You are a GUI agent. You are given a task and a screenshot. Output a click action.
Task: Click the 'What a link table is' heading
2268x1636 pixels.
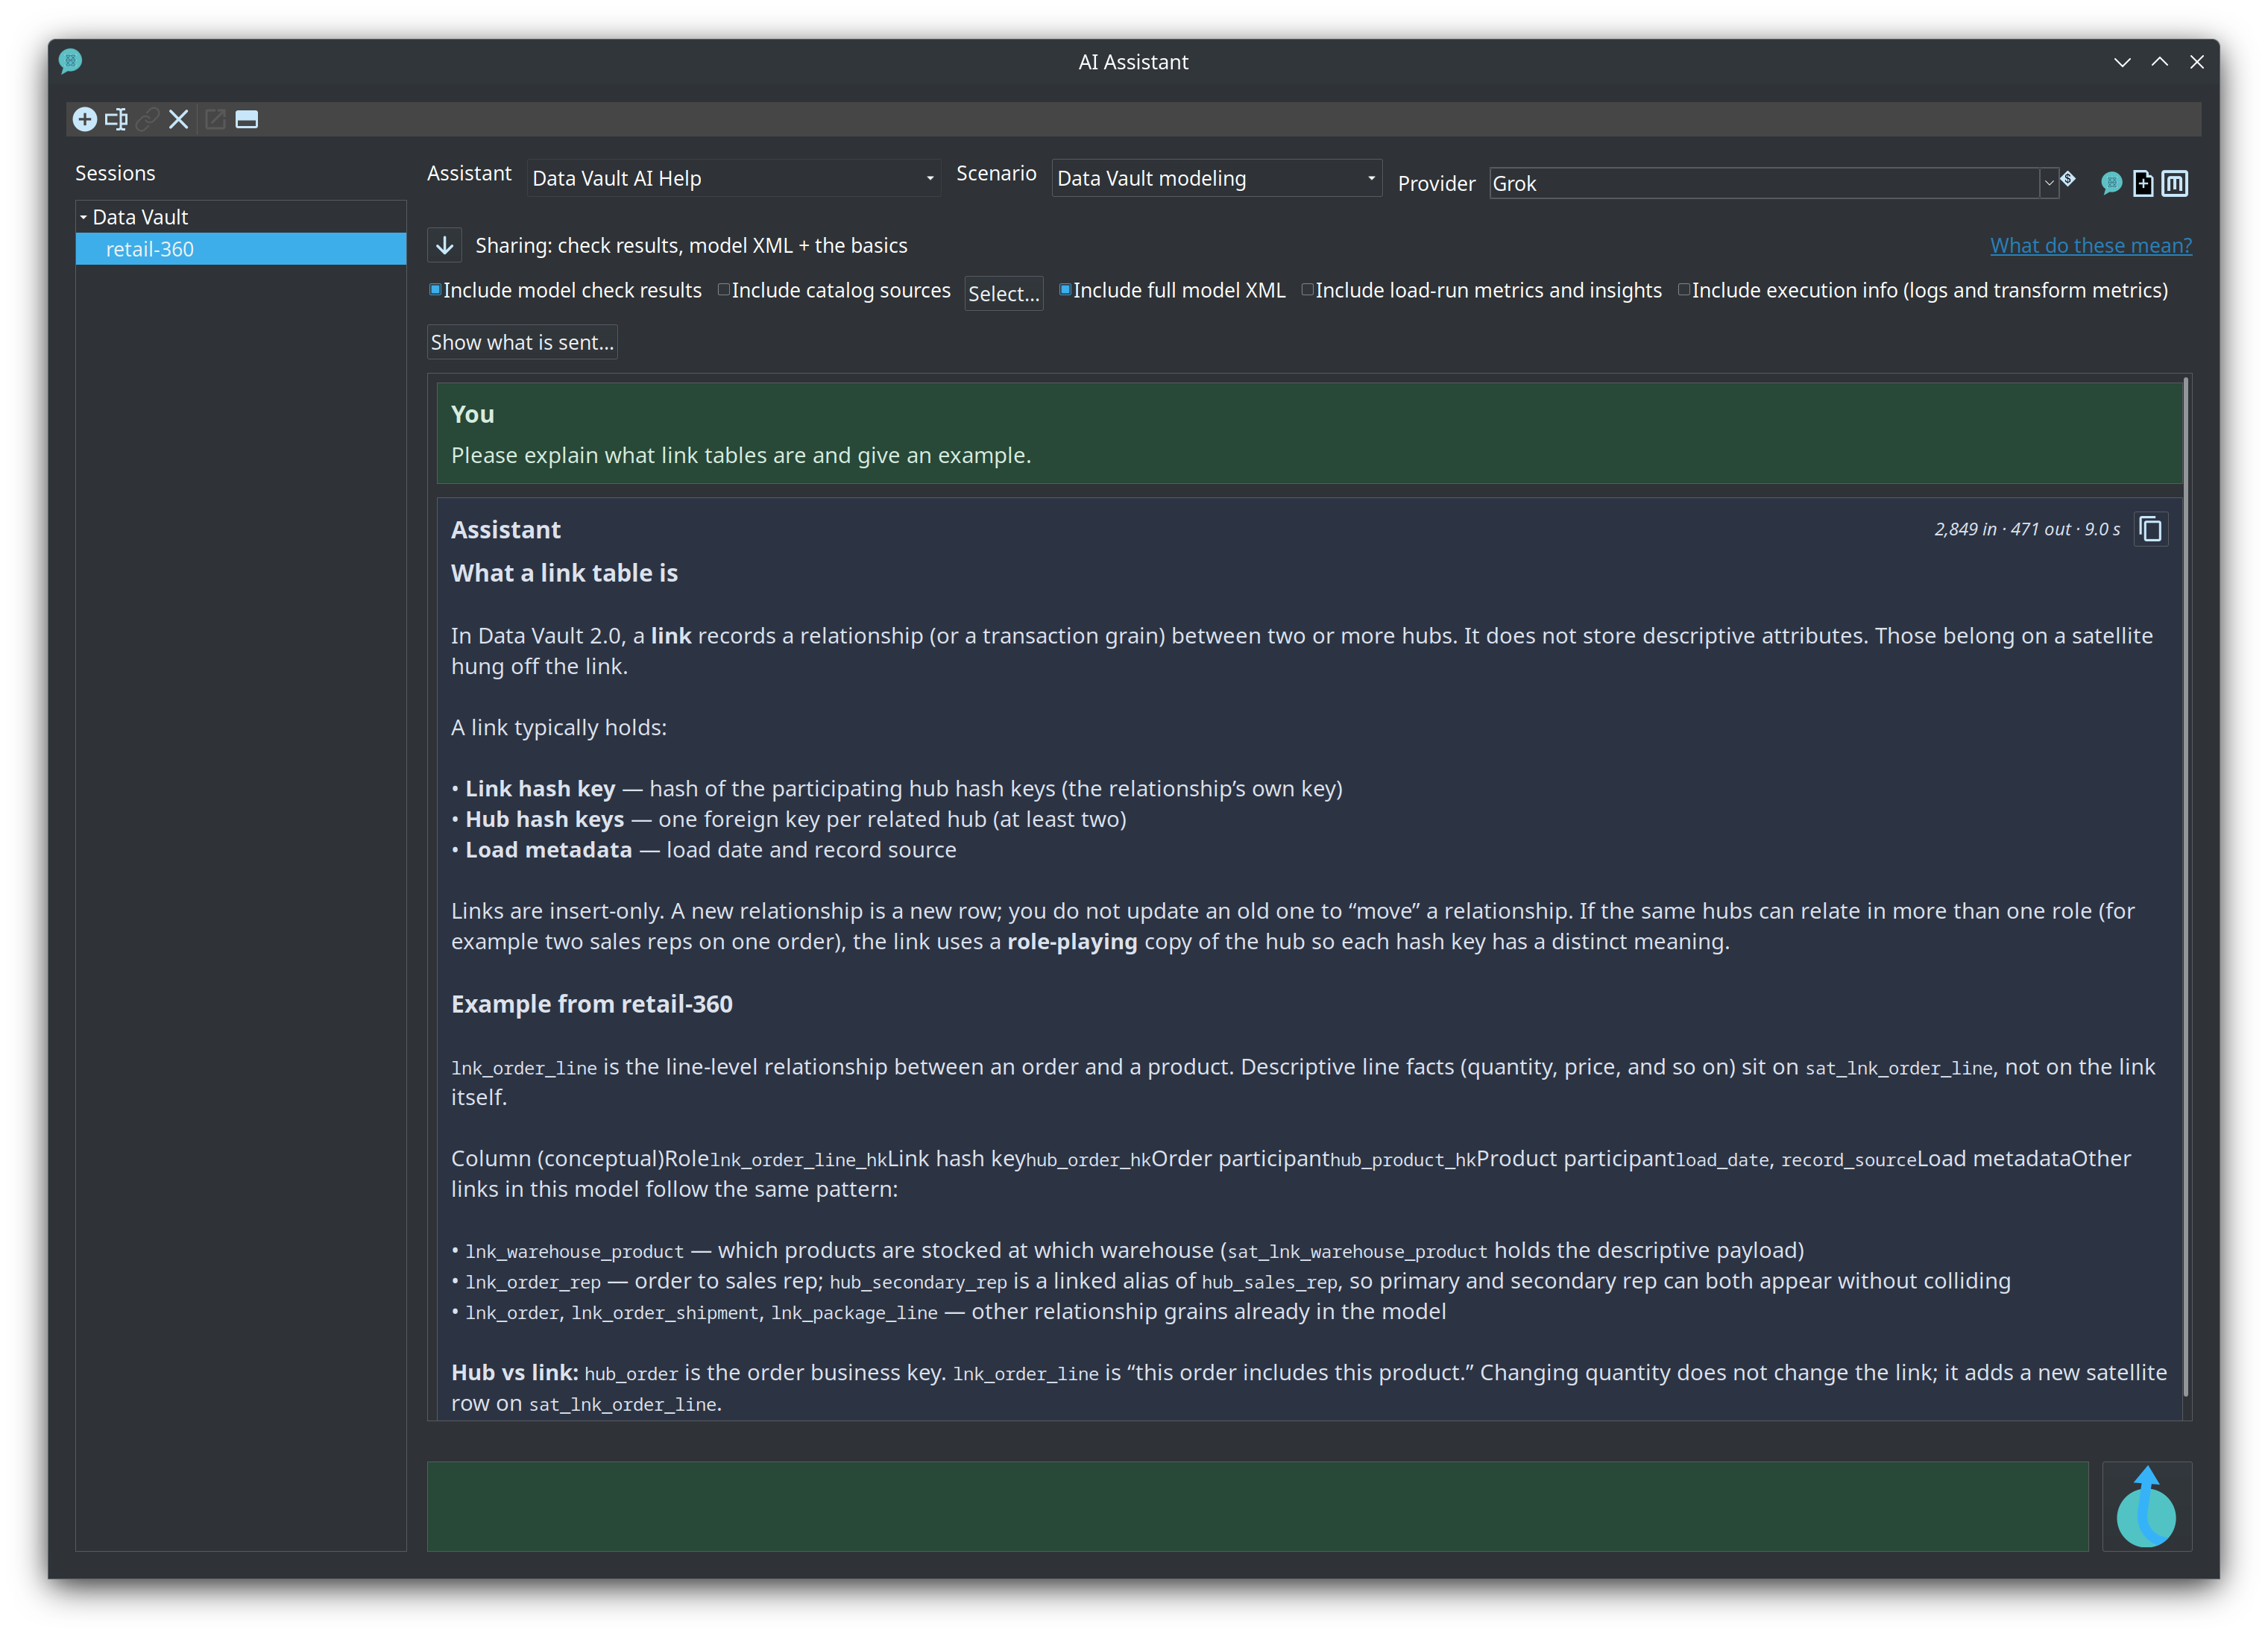pos(564,573)
